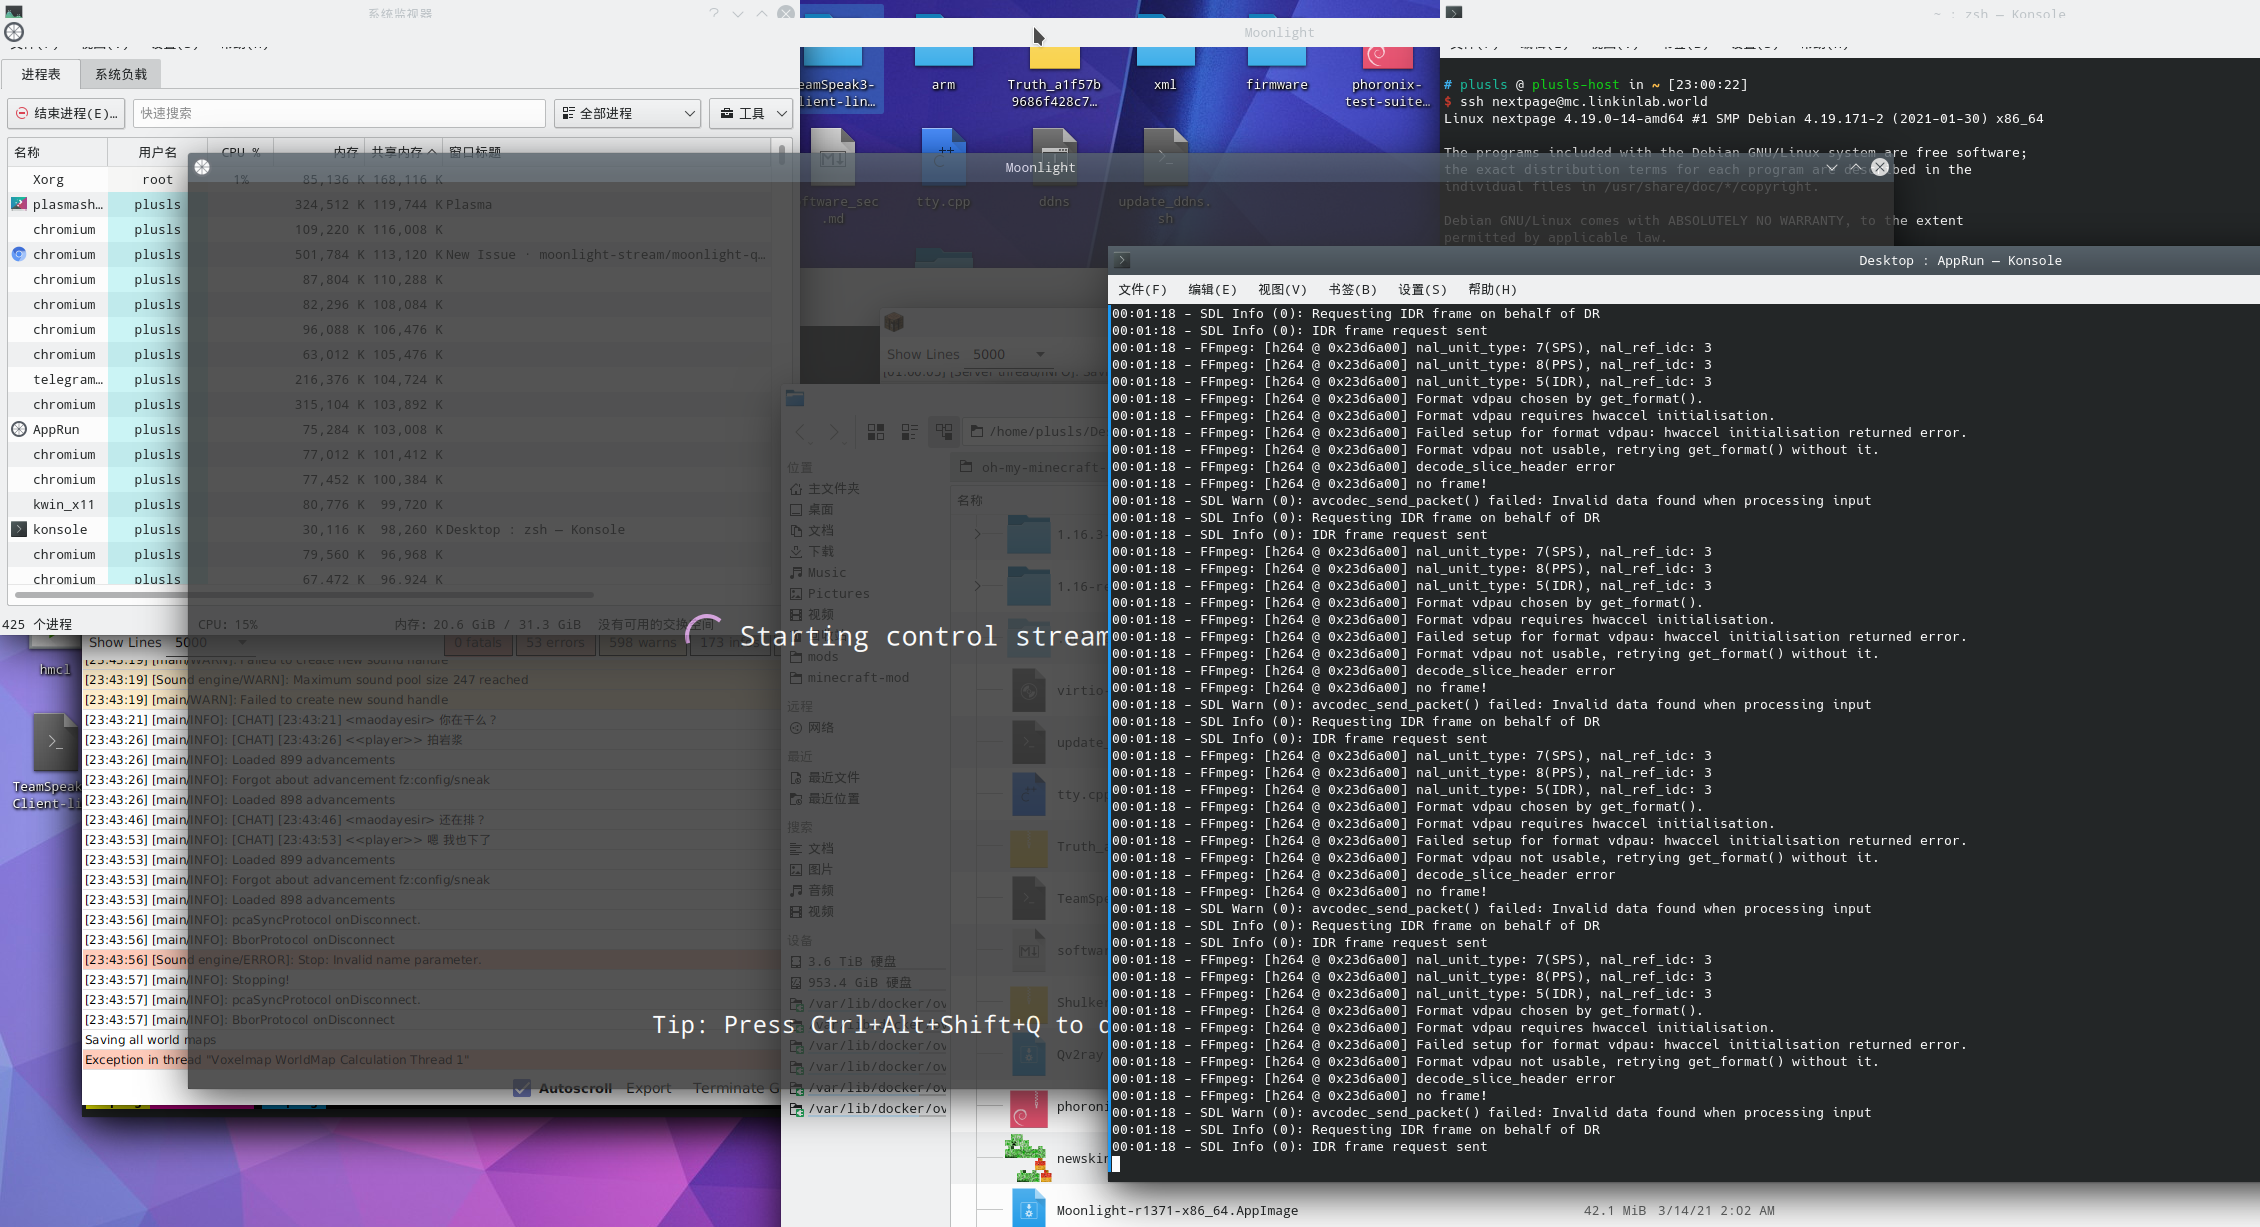Open the 视图(V) menu in Konsole
Viewport: 2260px width, 1227px height.
coord(1282,289)
